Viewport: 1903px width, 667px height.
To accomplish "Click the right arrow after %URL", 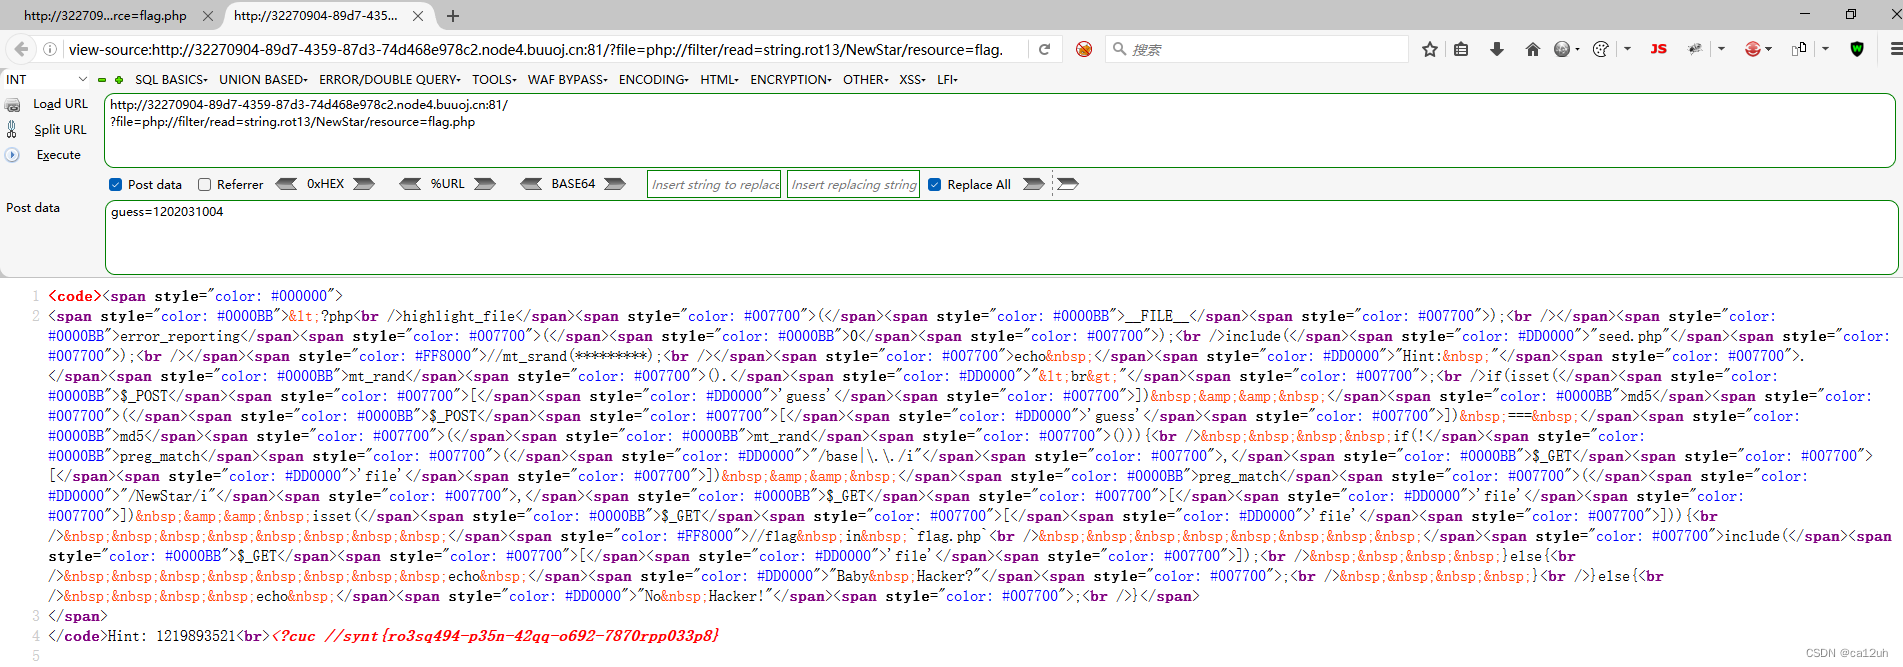I will pyautogui.click(x=485, y=184).
